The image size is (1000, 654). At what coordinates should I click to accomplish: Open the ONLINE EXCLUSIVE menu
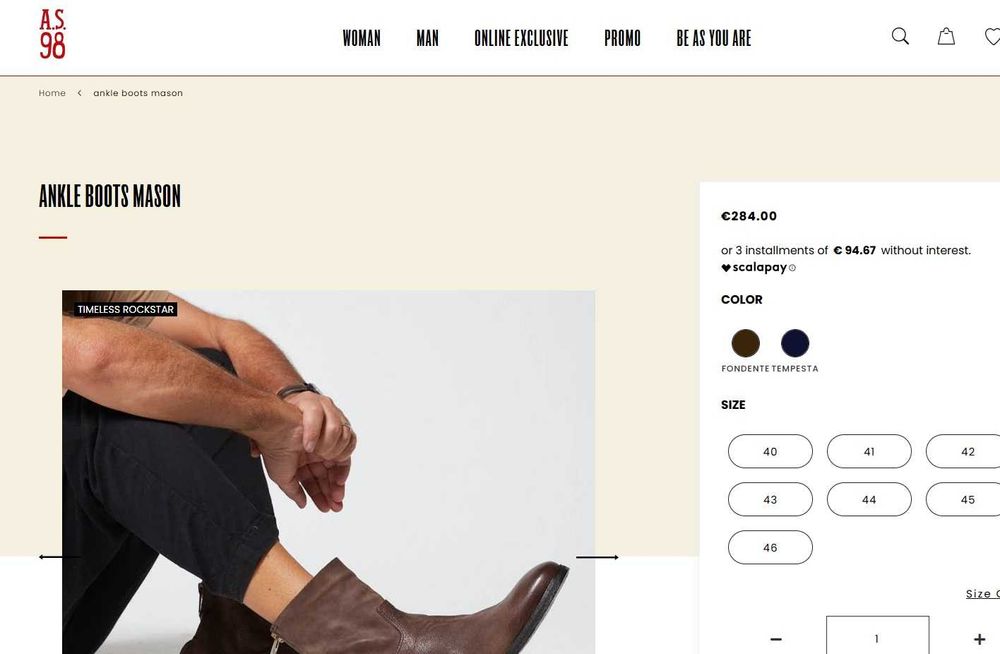click(521, 38)
